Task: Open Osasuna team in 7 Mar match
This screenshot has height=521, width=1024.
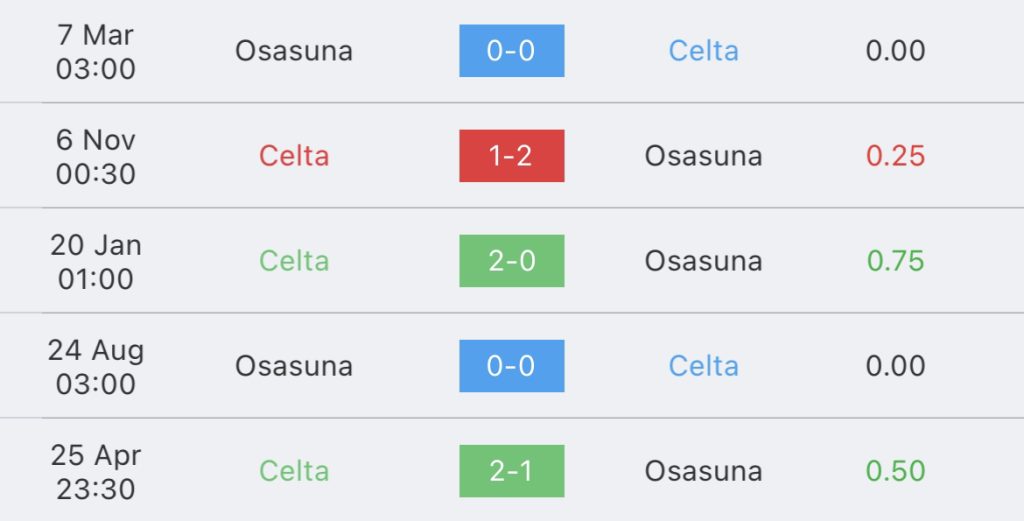Action: (294, 51)
